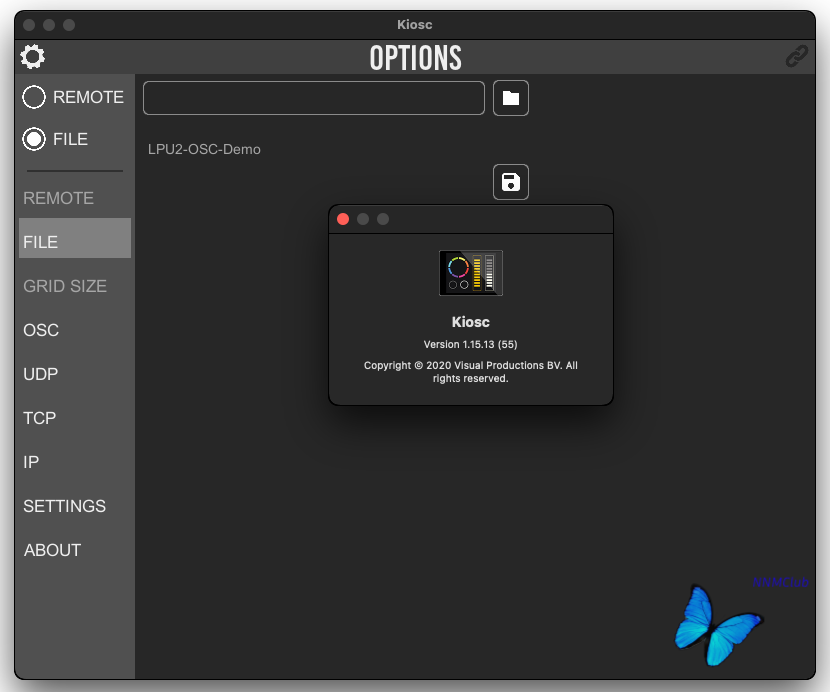Select the FILE radio button
Image resolution: width=830 pixels, height=692 pixels.
click(34, 139)
